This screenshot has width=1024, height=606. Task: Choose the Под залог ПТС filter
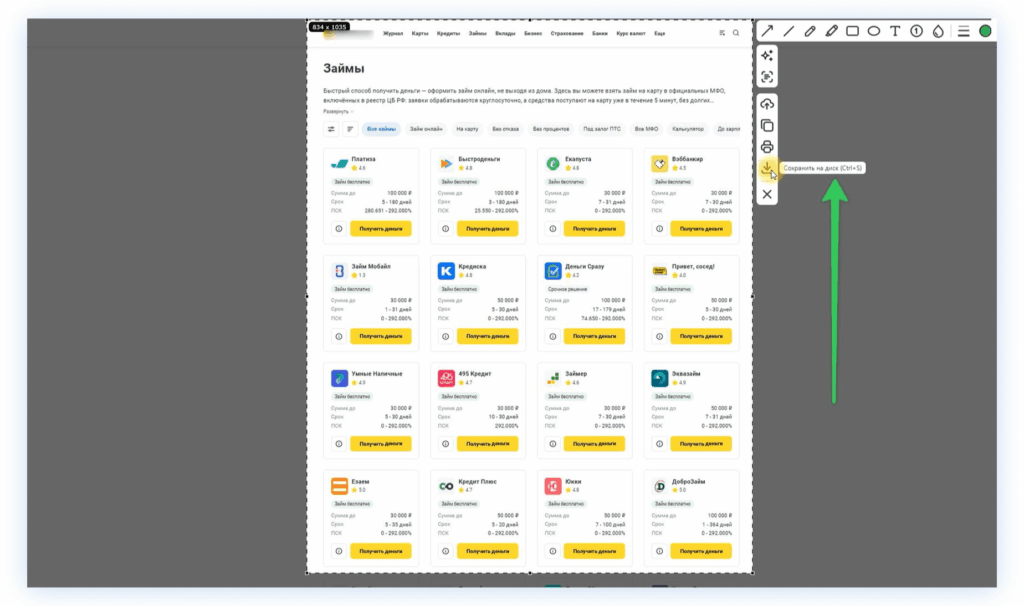click(x=601, y=129)
